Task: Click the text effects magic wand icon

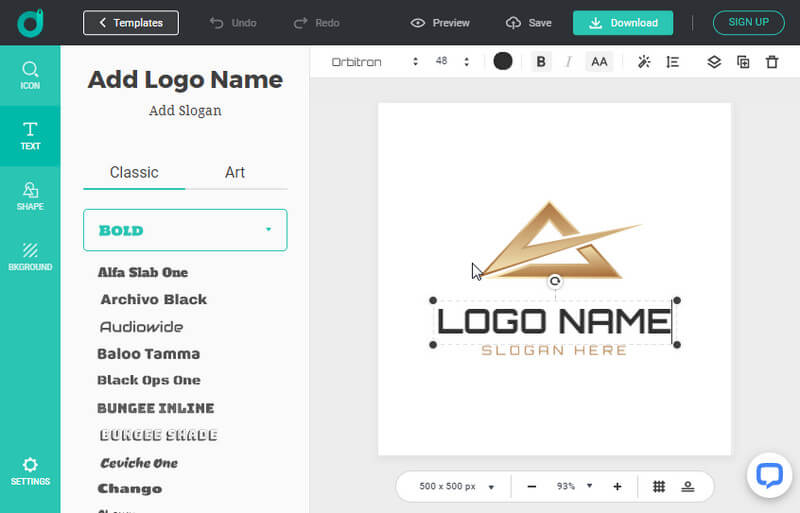Action: [x=644, y=62]
